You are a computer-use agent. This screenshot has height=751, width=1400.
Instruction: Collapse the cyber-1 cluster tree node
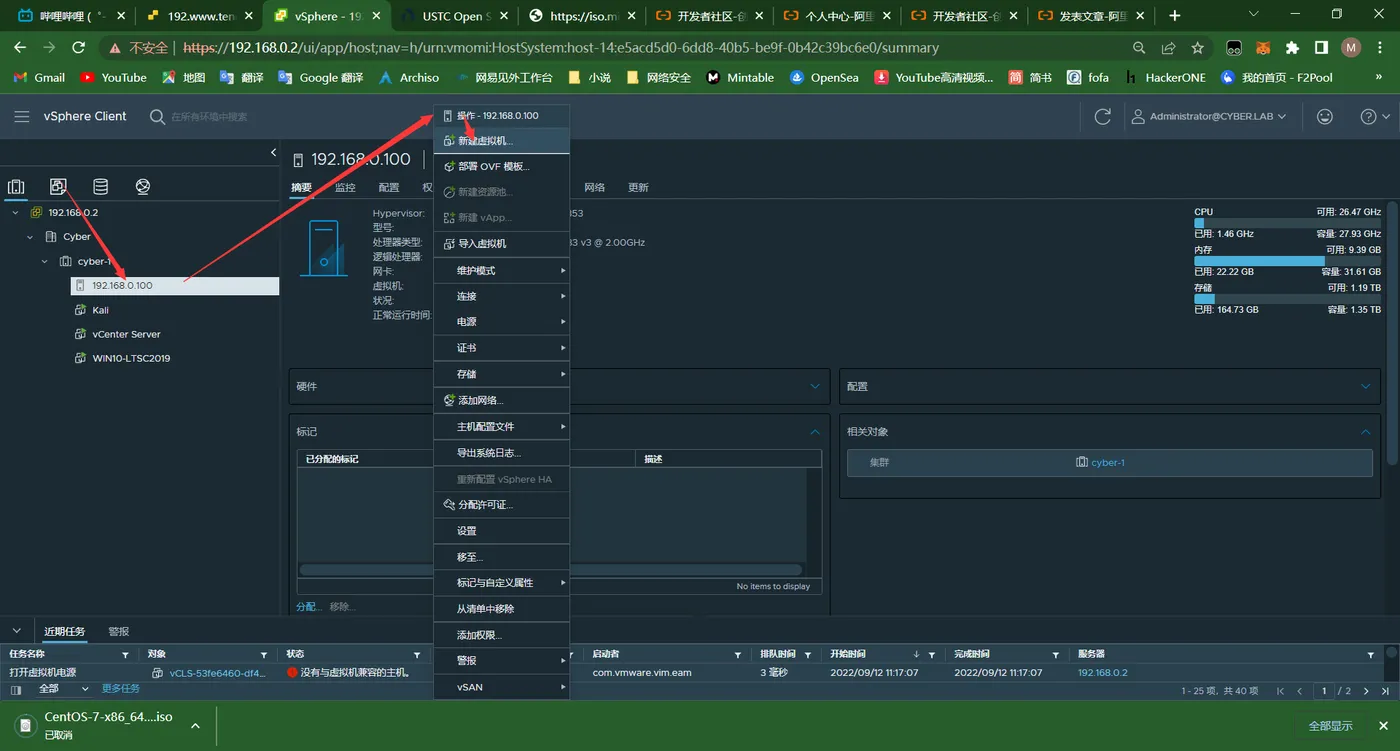point(44,261)
